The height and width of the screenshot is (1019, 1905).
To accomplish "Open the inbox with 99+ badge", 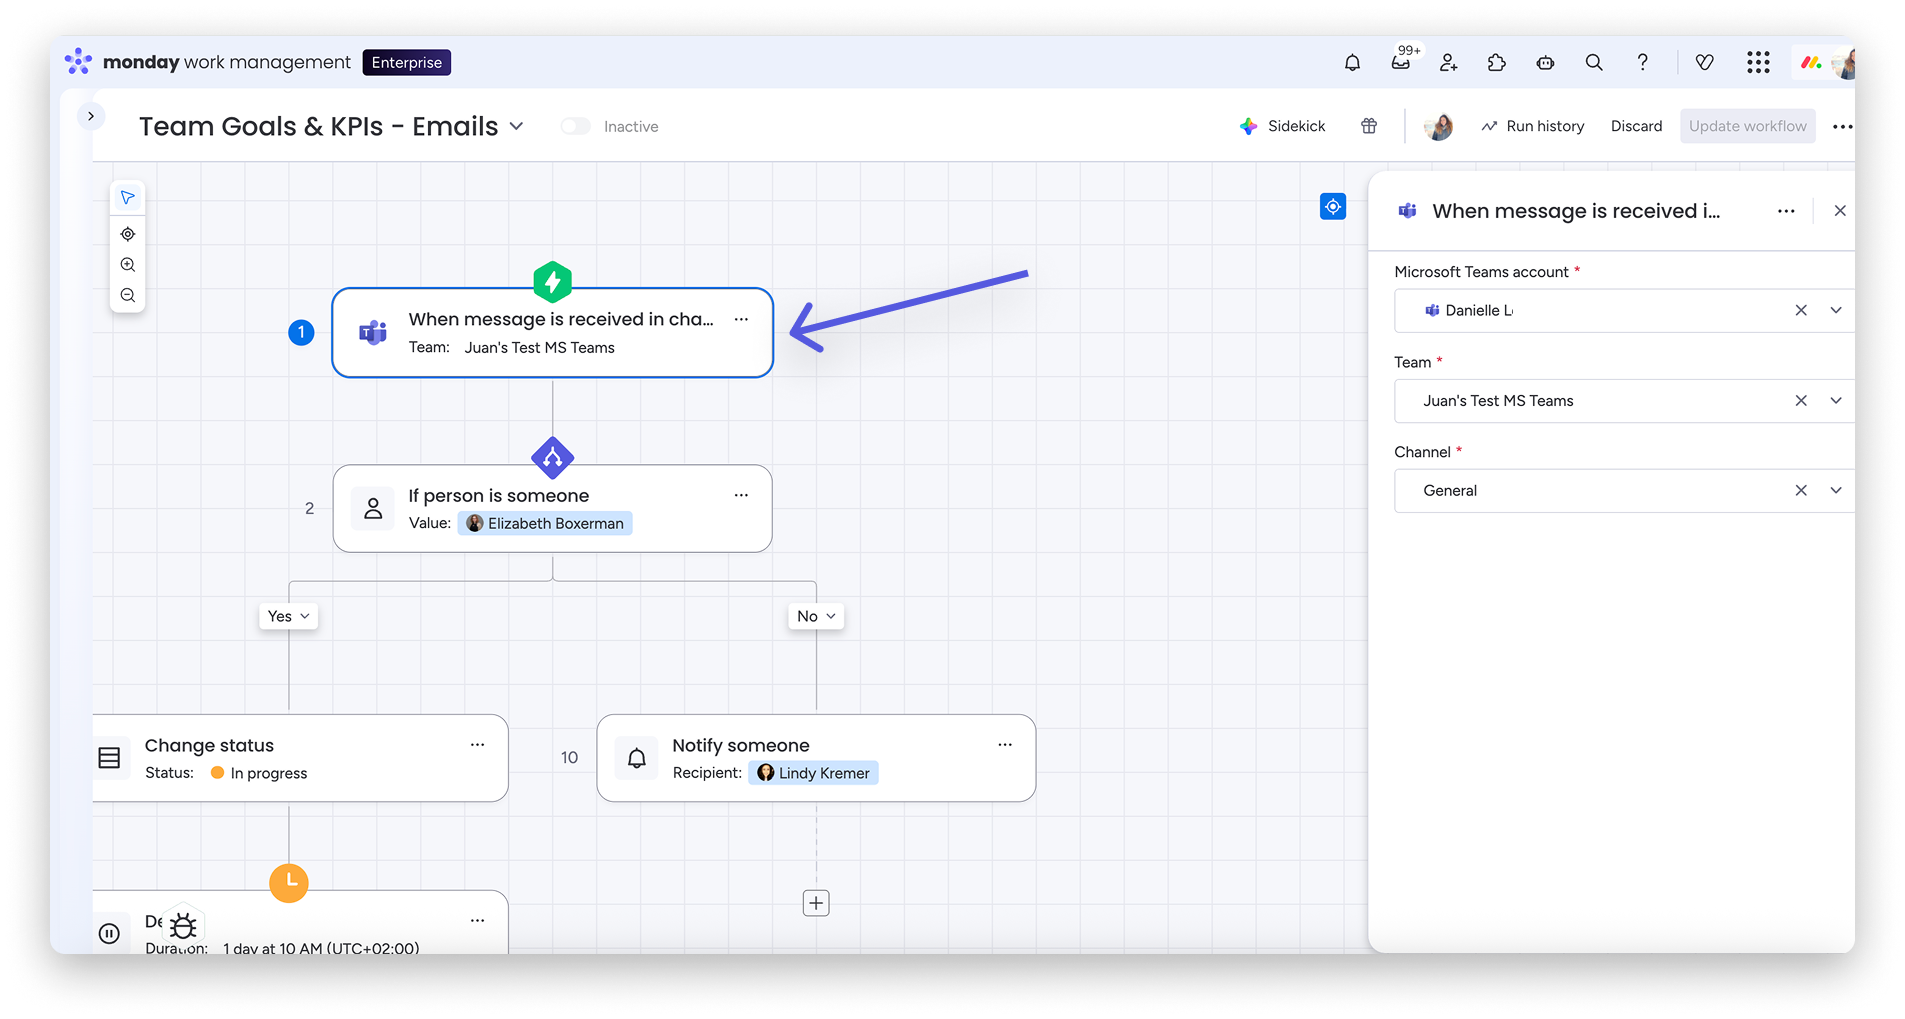I will pos(1401,62).
